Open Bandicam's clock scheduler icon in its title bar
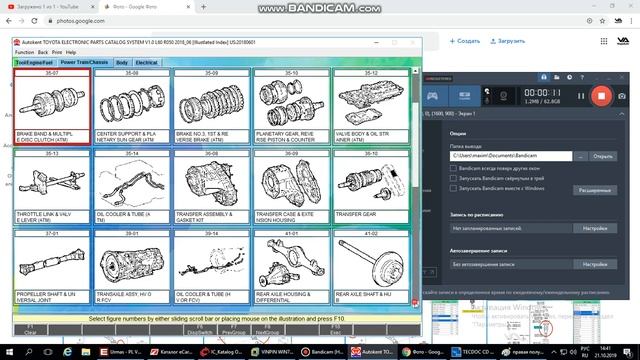The width and height of the screenshot is (640, 360). (569, 77)
